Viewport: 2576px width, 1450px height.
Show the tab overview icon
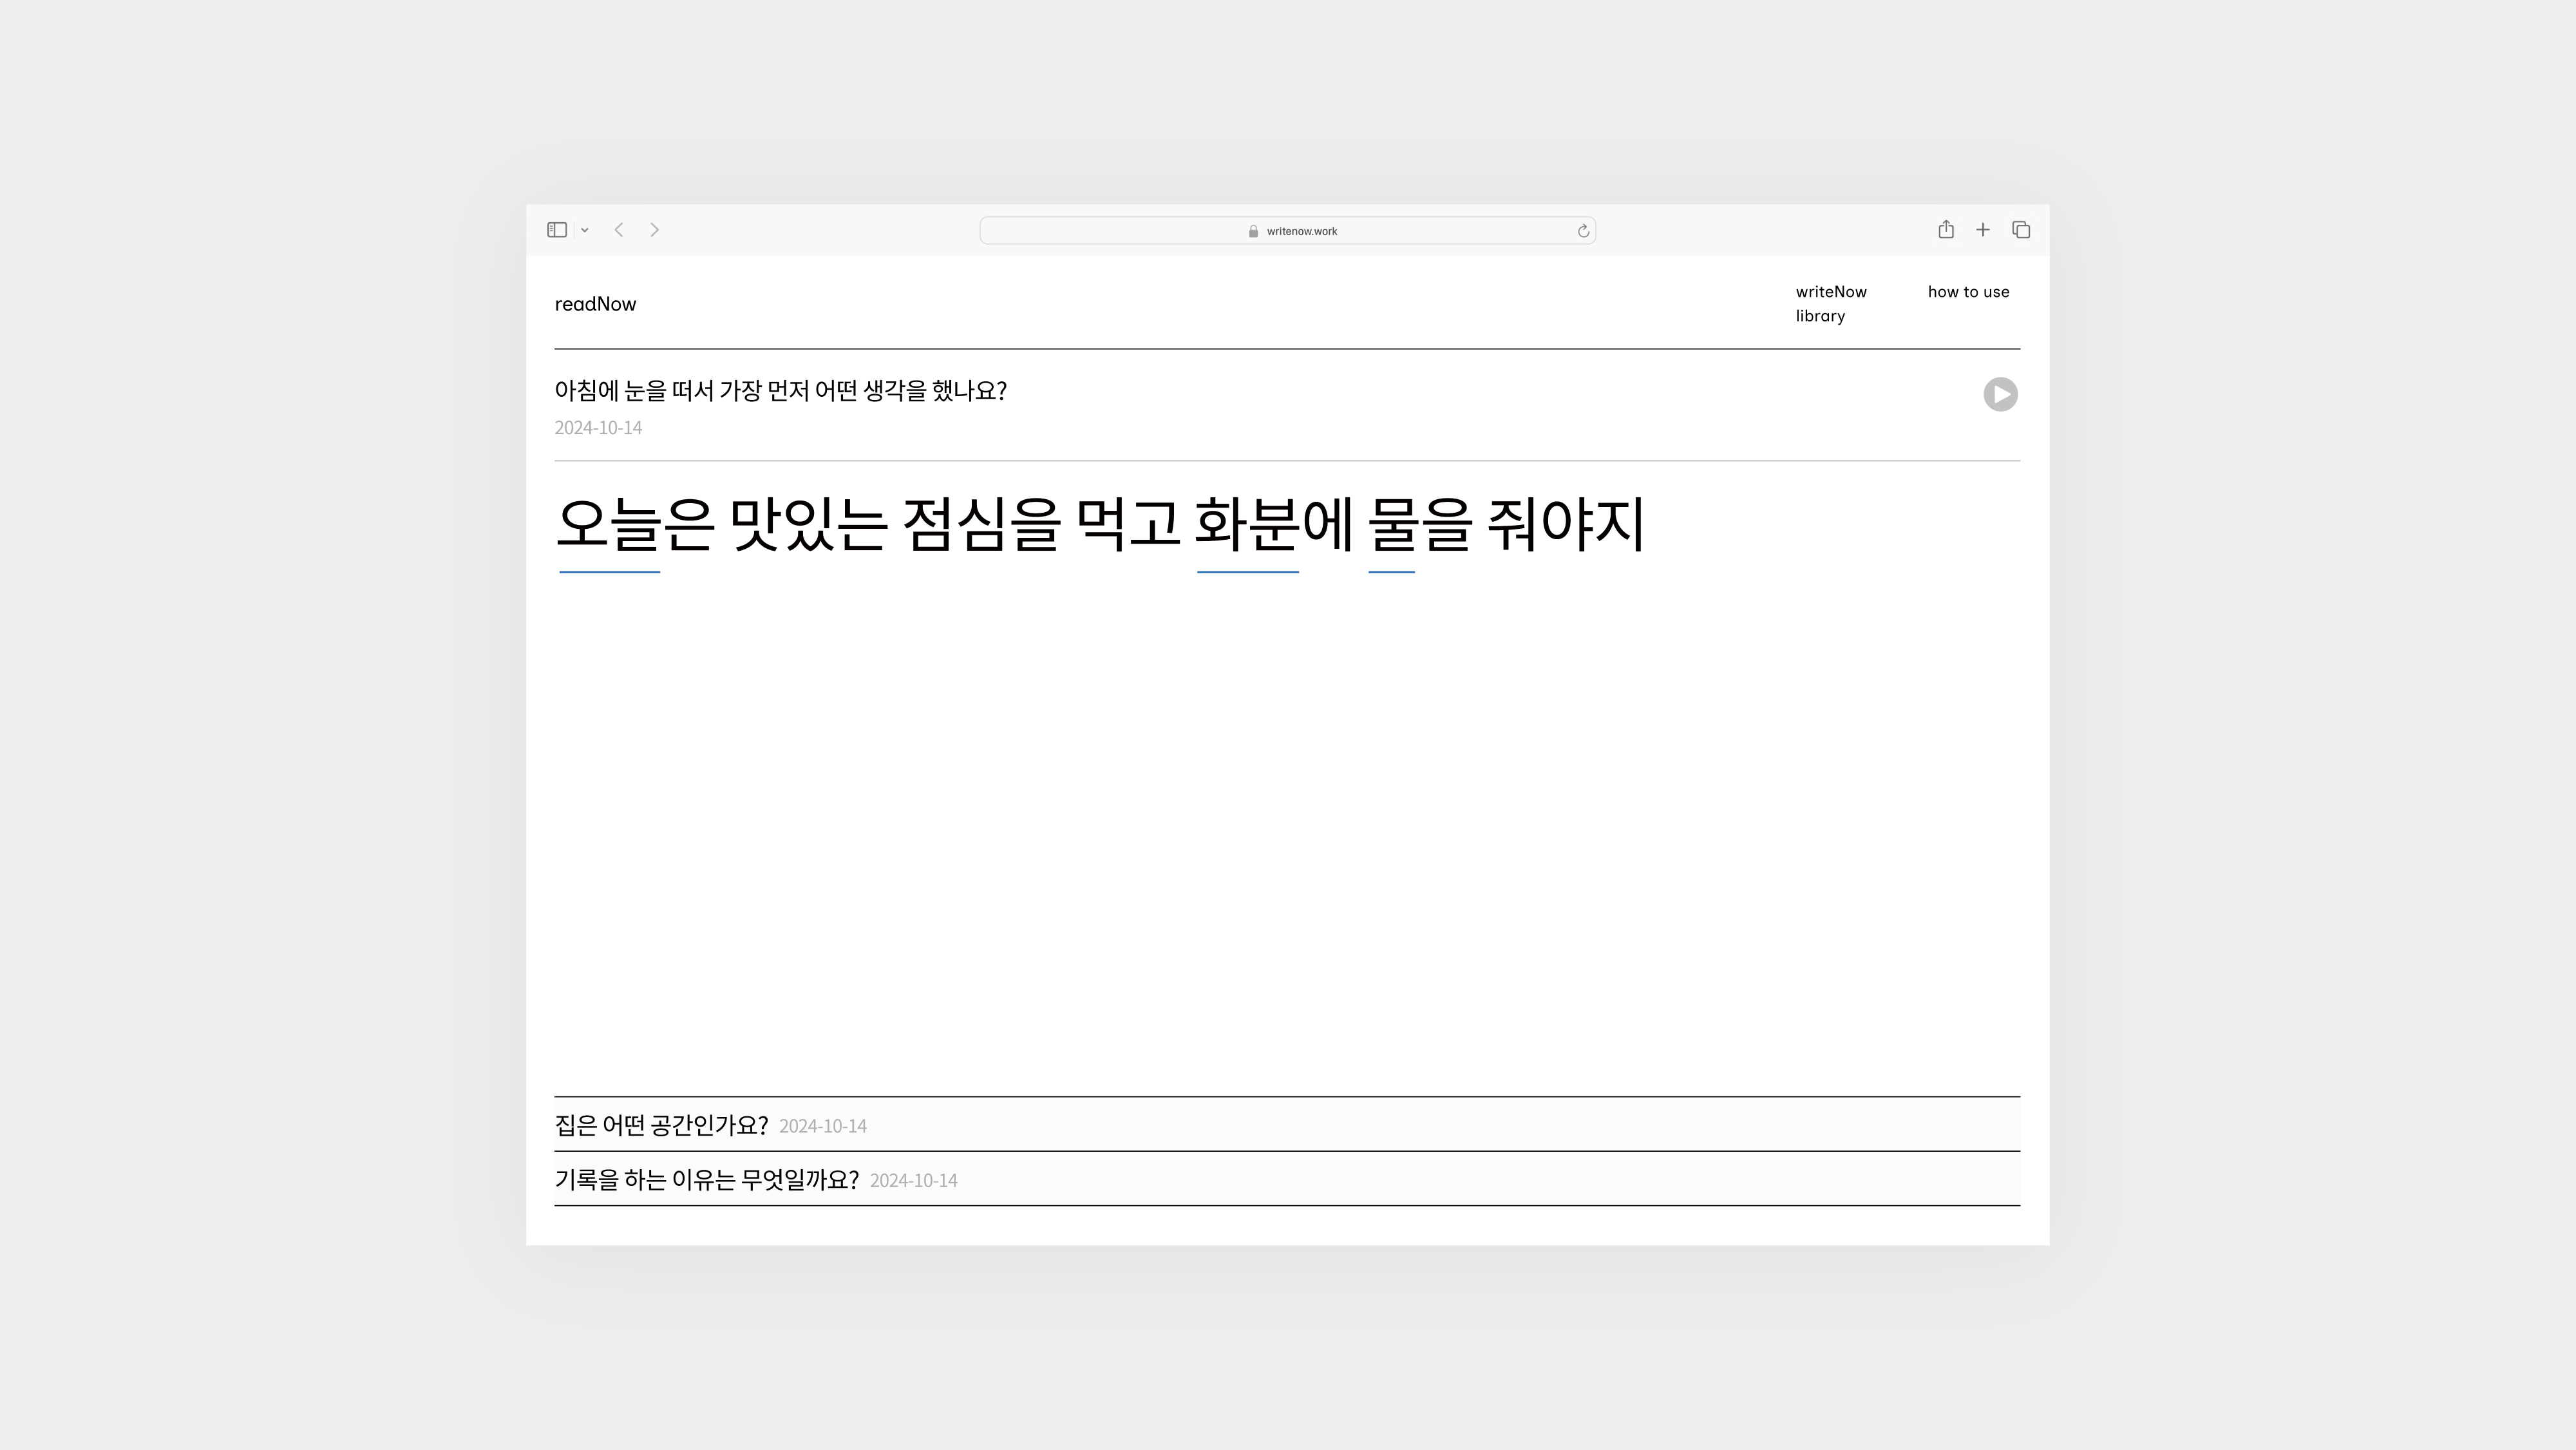point(2021,230)
